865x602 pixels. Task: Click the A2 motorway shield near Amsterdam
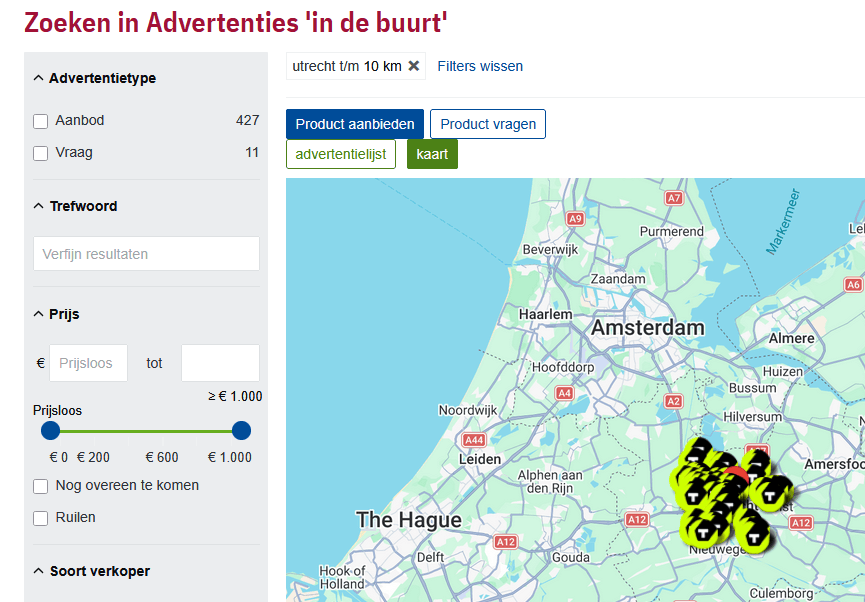pyautogui.click(x=673, y=400)
